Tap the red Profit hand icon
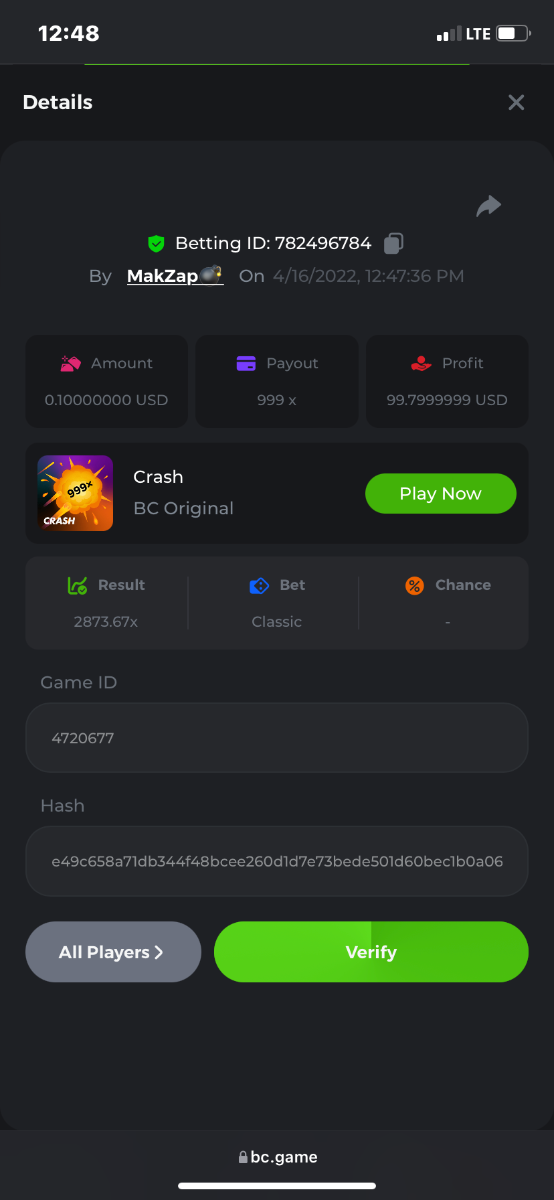This screenshot has width=554, height=1200. coord(421,363)
